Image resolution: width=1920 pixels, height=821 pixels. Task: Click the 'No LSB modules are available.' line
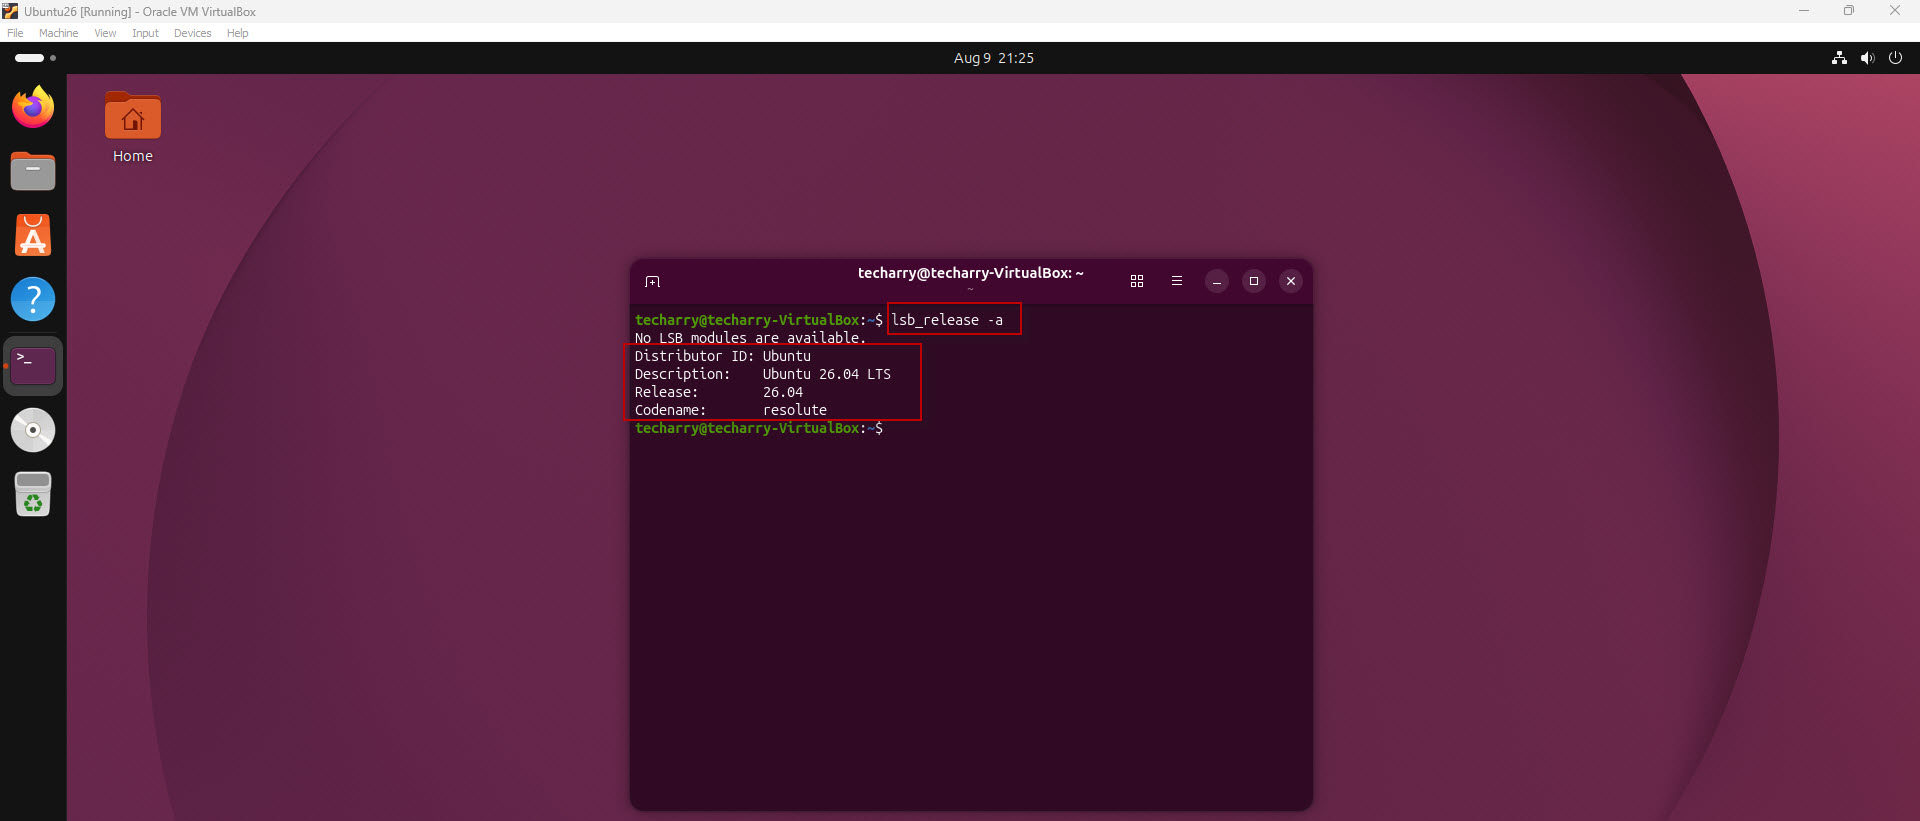[750, 338]
